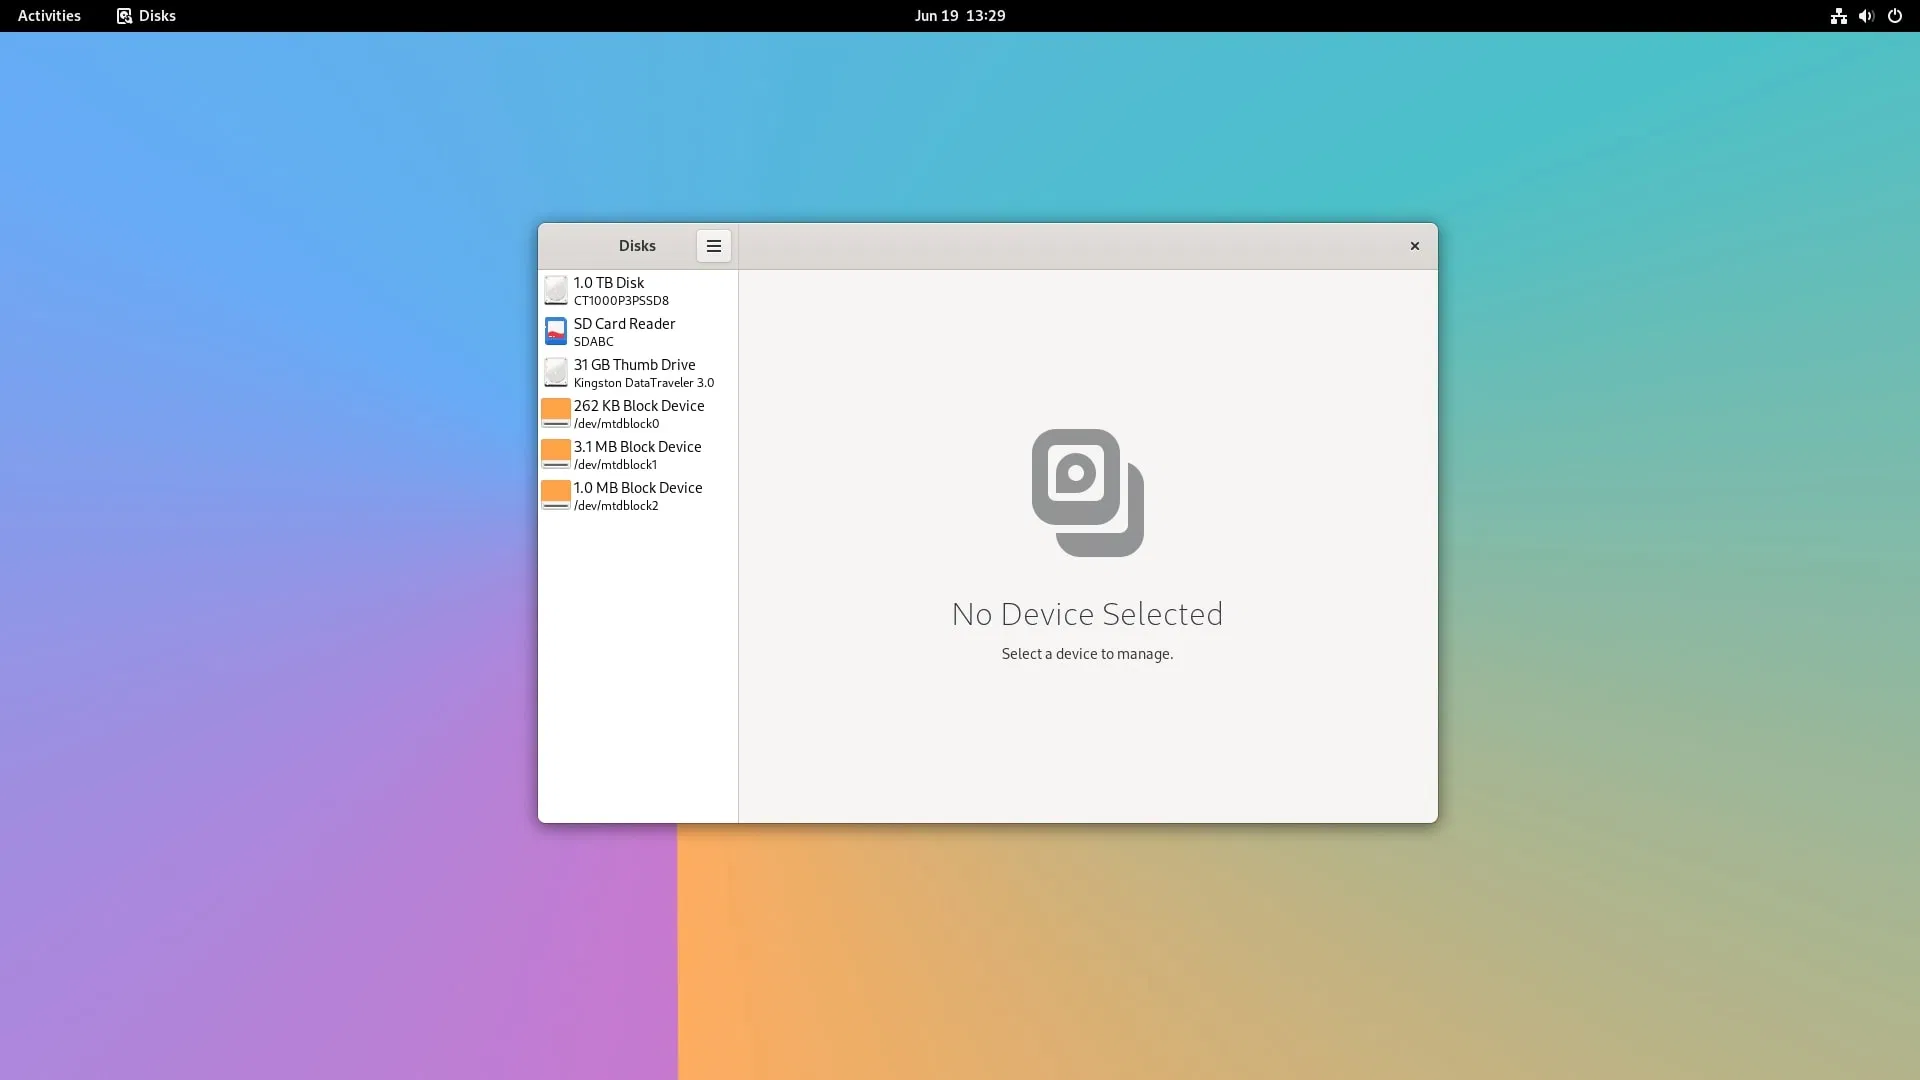Click the orange 262 KB Block Device icon
Viewport: 1920px width, 1080px height.
555,413
